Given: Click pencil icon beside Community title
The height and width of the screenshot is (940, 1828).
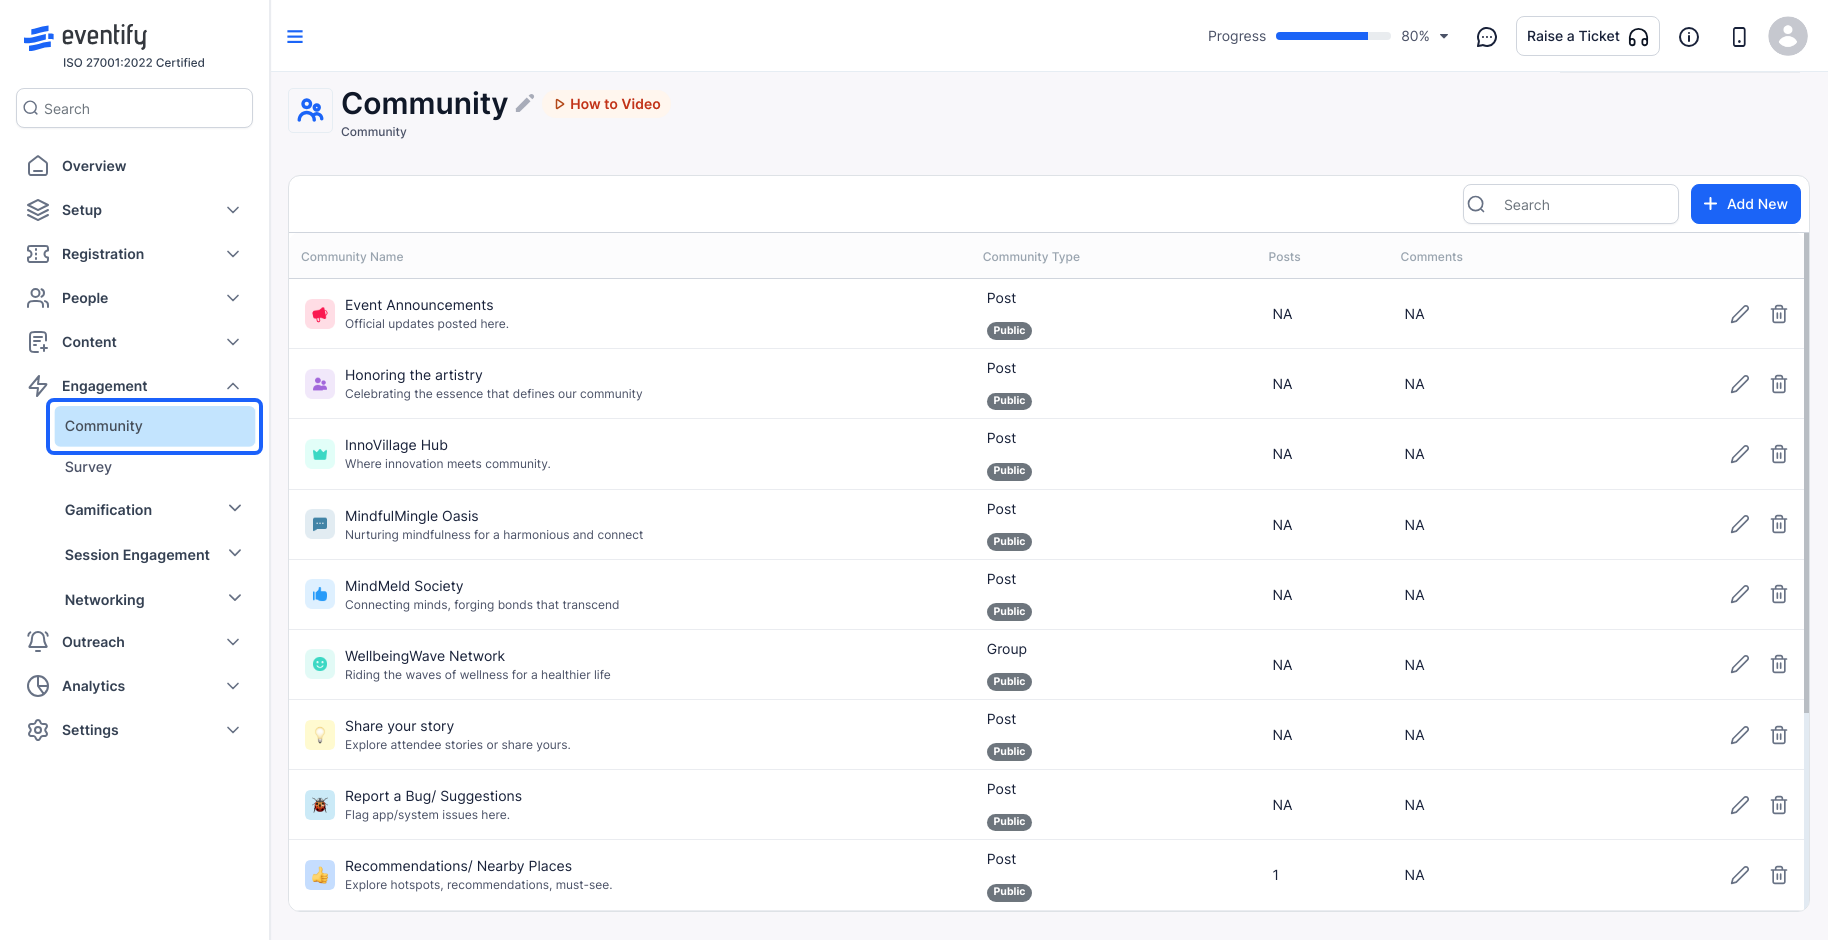Looking at the screenshot, I should [525, 103].
